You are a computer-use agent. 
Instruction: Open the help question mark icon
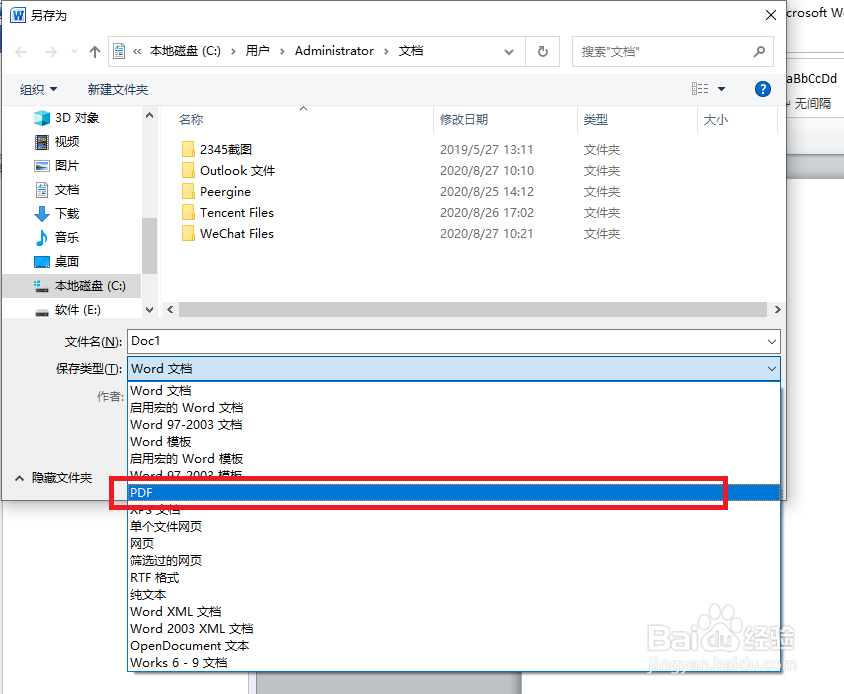[763, 89]
